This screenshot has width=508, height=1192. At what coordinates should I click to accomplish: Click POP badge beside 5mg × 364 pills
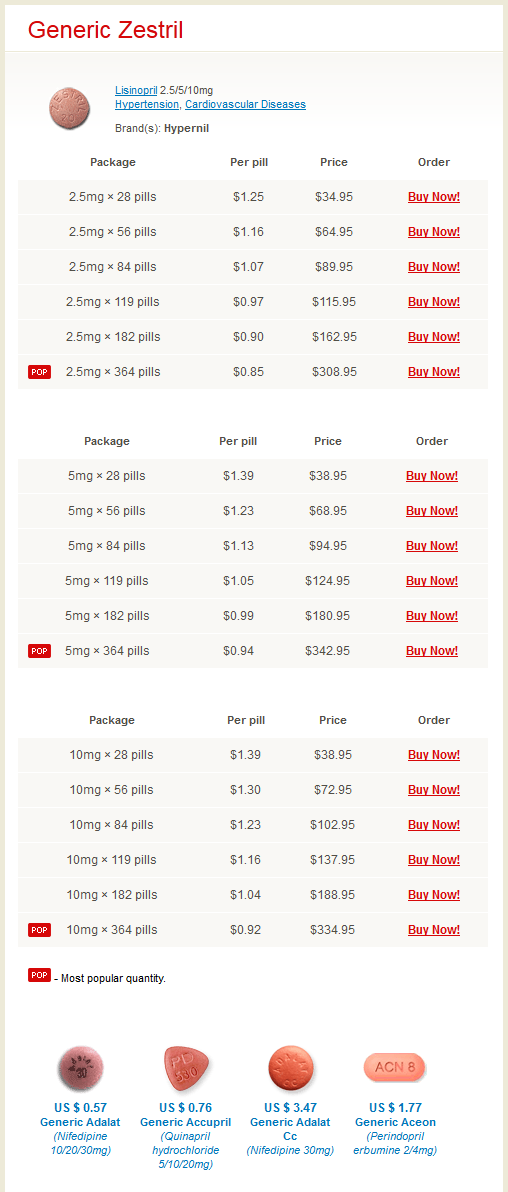[x=40, y=651]
